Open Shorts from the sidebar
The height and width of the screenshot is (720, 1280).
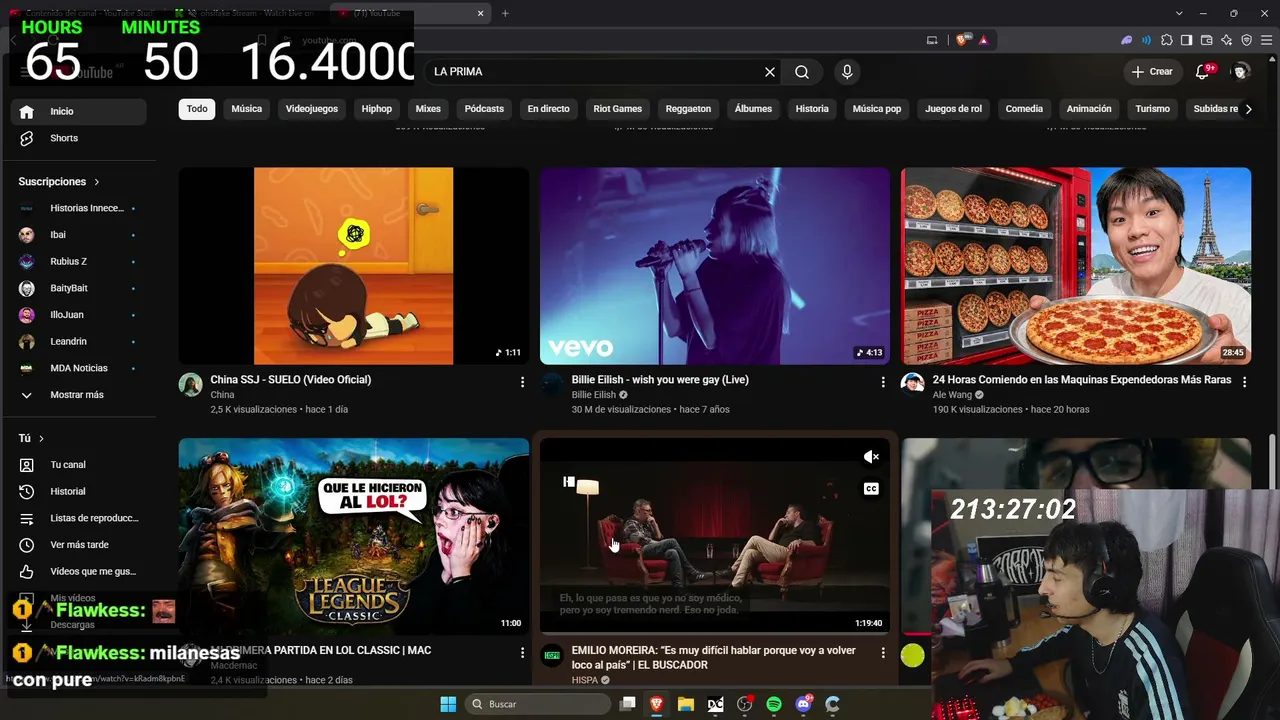80,138
